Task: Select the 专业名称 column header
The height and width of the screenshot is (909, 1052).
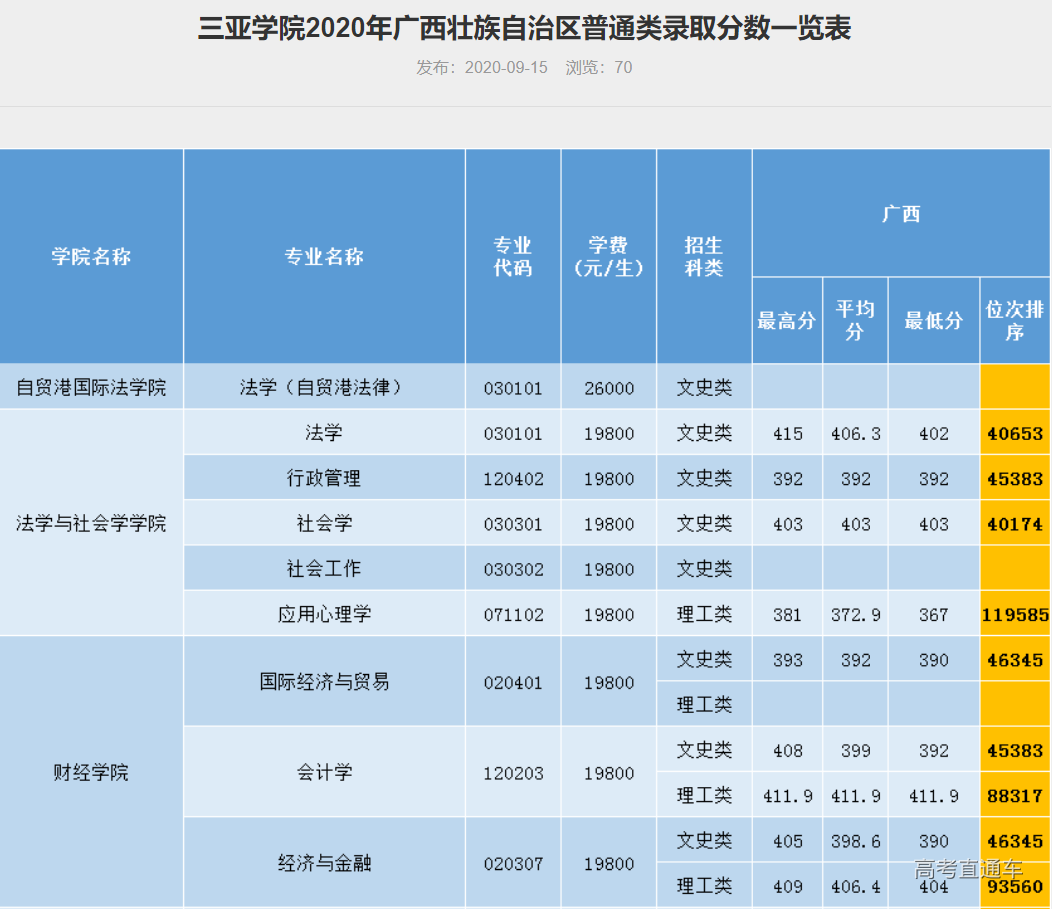Action: click(323, 256)
